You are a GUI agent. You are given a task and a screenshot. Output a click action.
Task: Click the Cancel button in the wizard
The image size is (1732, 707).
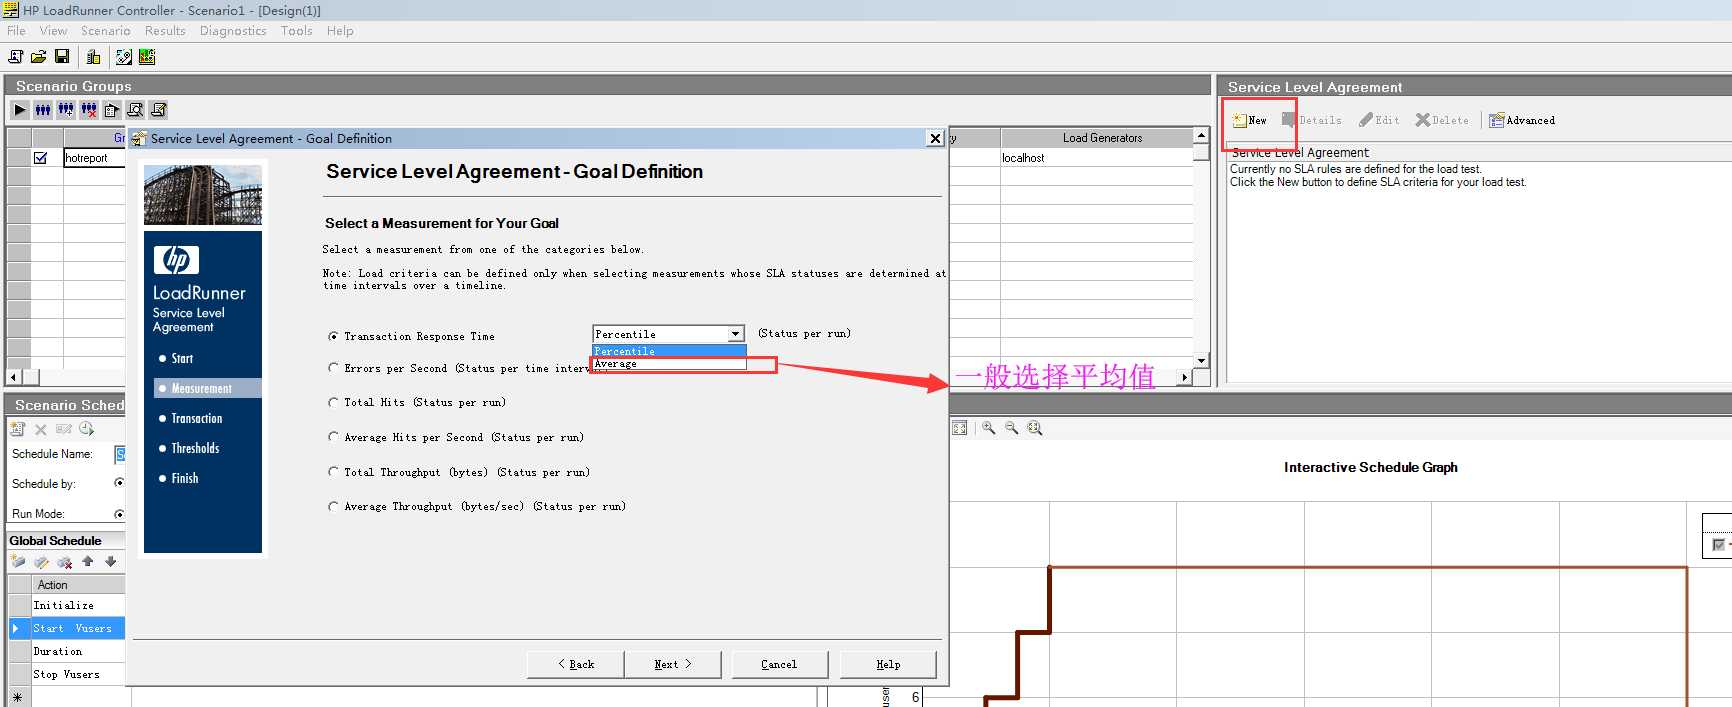779,664
